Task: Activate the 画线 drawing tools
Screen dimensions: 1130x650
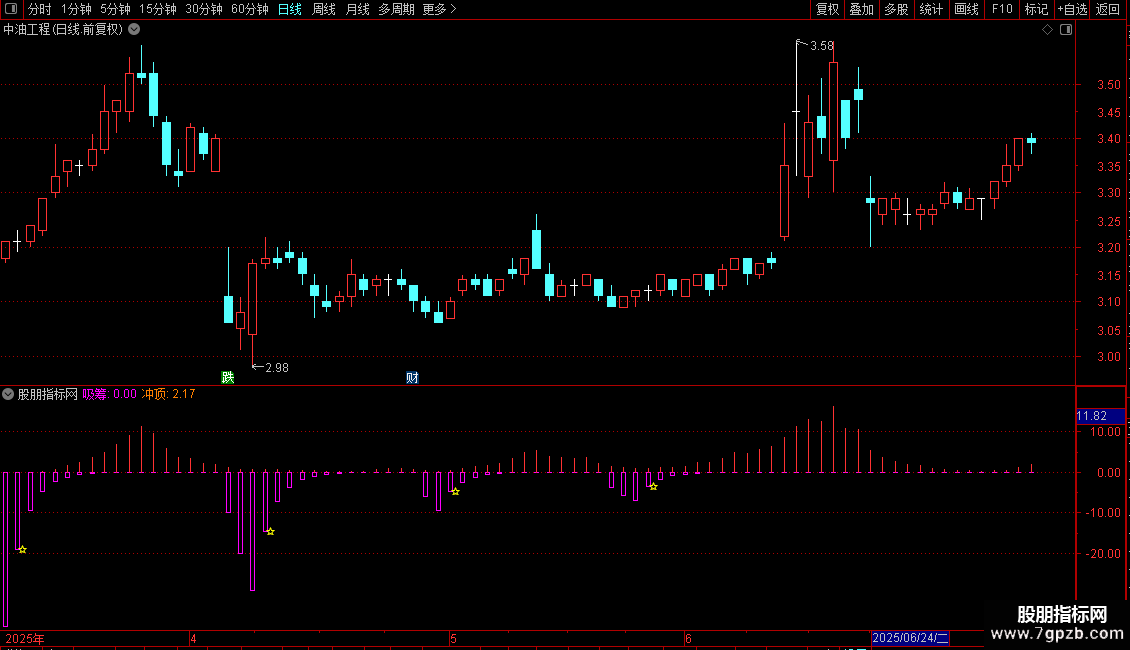Action: pyautogui.click(x=966, y=9)
